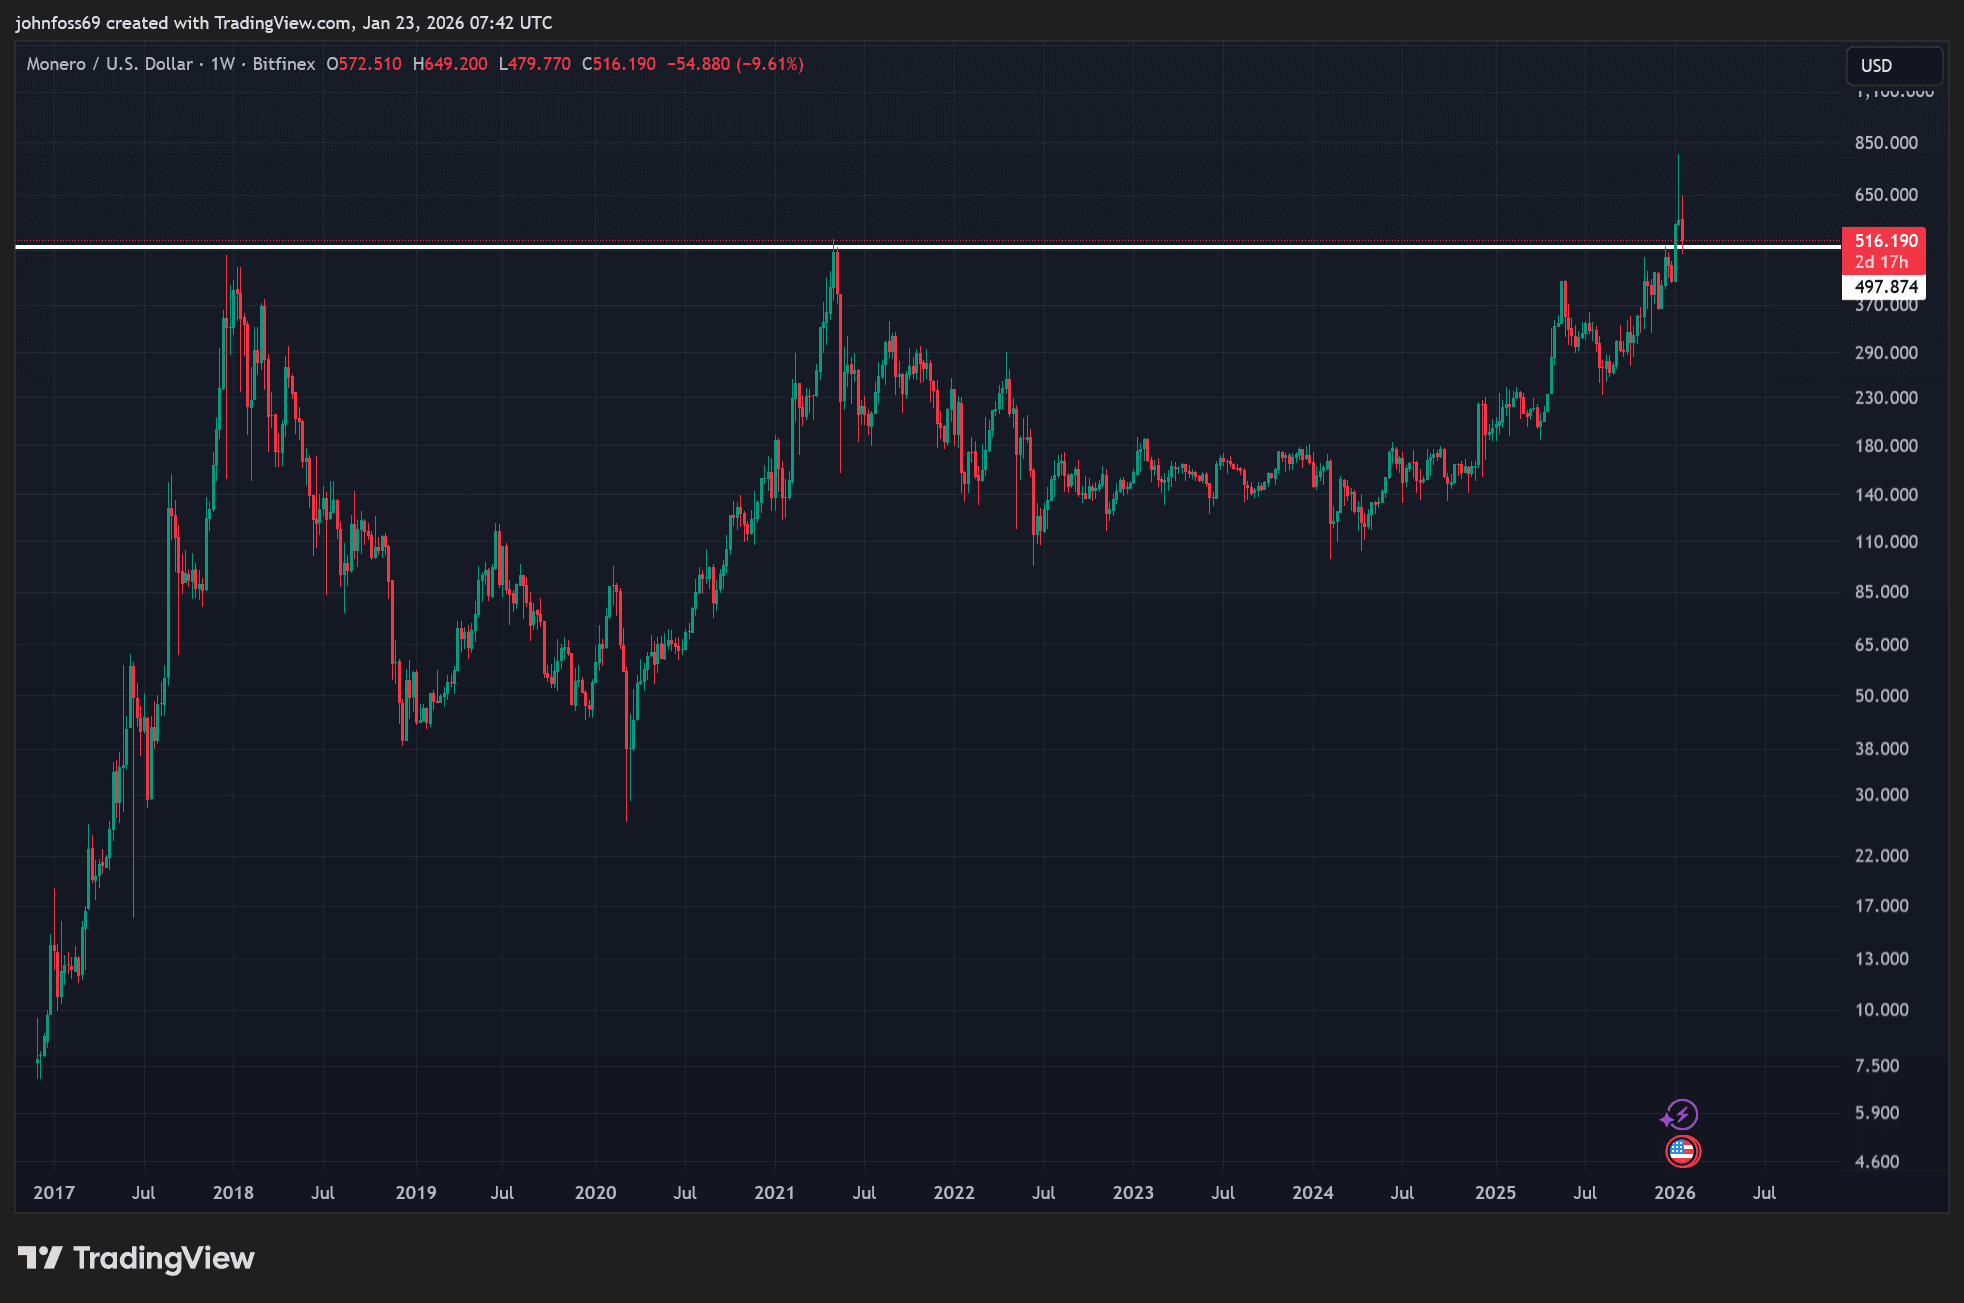Click the Bitfinex exchange label

(283, 64)
